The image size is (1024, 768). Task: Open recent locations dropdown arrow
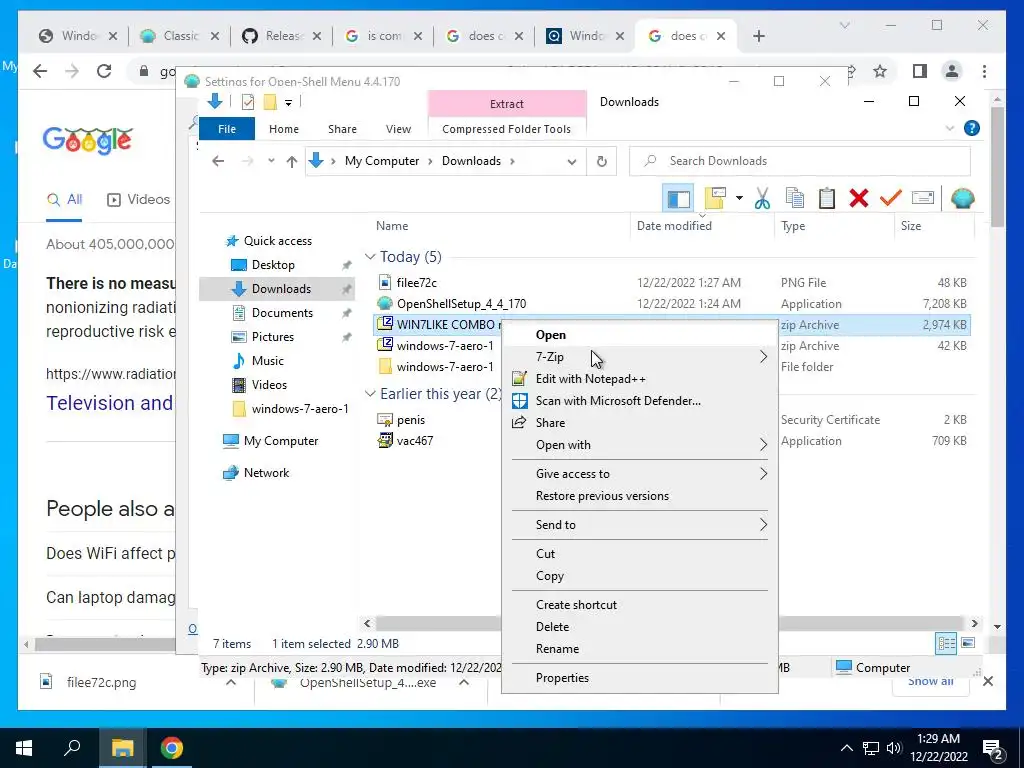pyautogui.click(x=271, y=161)
